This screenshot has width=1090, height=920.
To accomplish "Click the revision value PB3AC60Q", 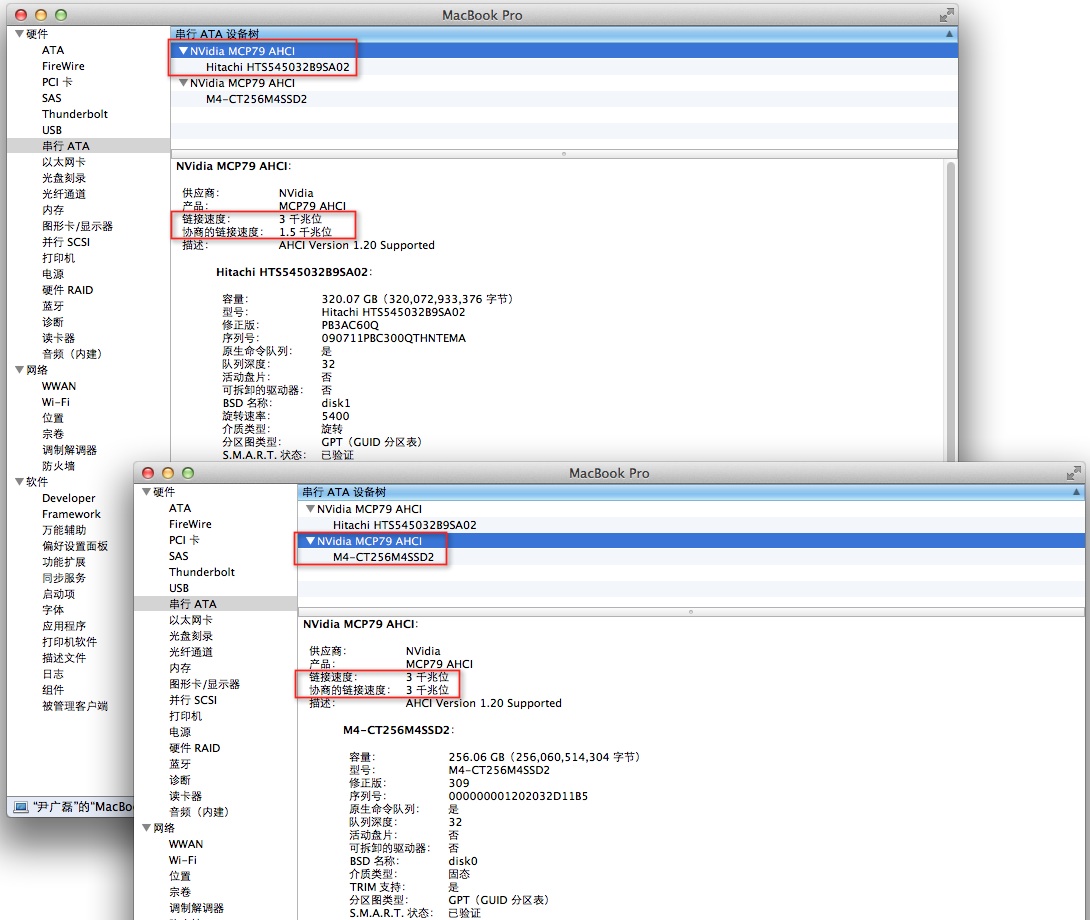I will click(350, 325).
